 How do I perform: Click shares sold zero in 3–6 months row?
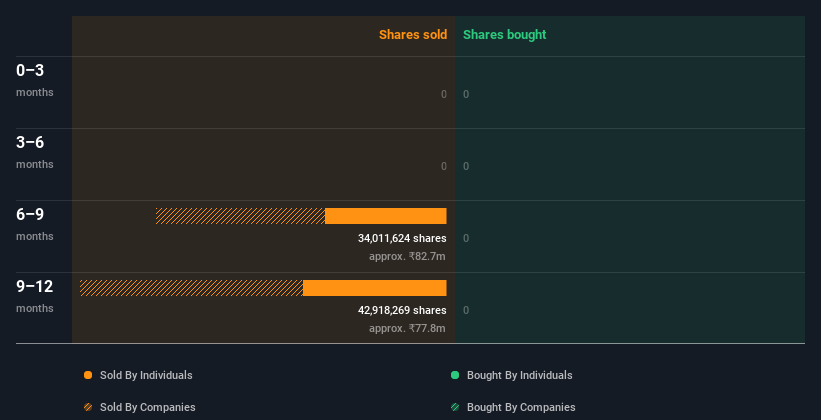[x=444, y=166]
